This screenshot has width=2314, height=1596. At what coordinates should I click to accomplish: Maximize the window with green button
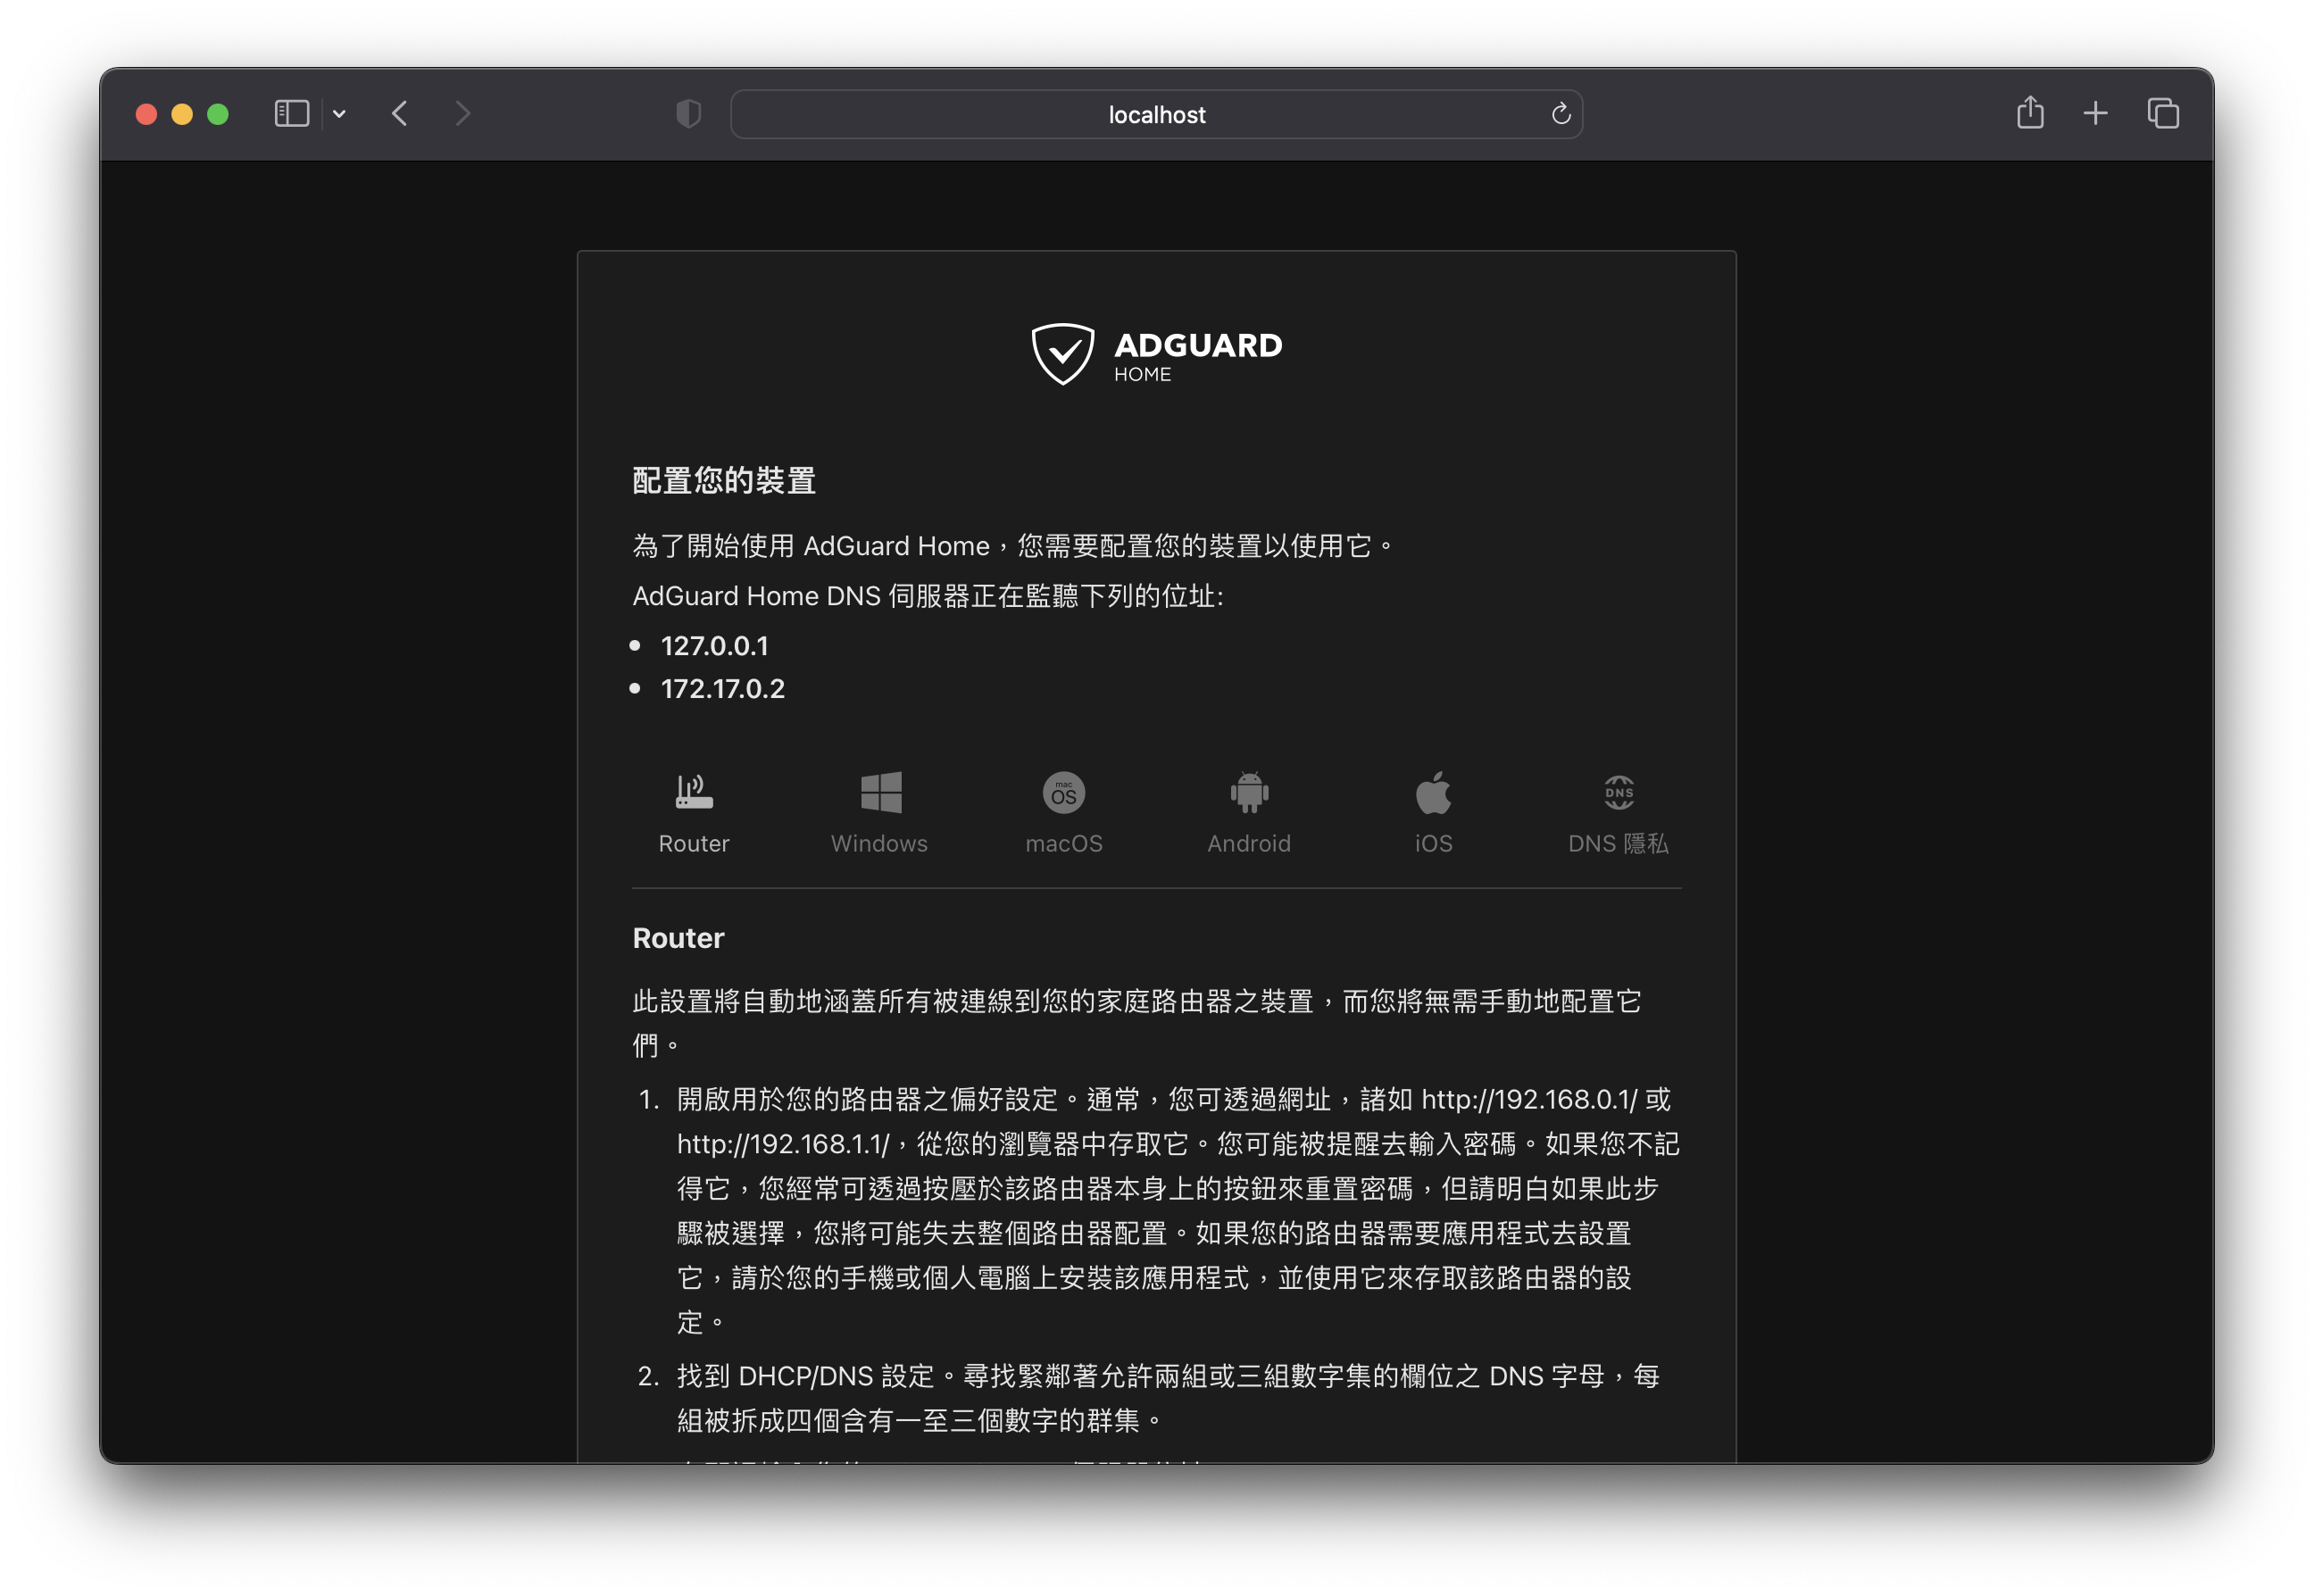click(x=218, y=114)
